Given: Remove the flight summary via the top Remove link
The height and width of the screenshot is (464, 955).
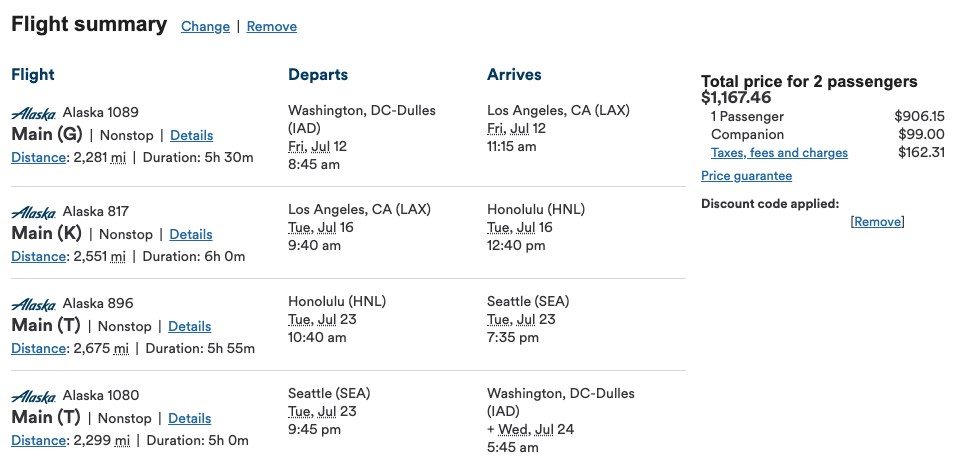Looking at the screenshot, I should [272, 27].
